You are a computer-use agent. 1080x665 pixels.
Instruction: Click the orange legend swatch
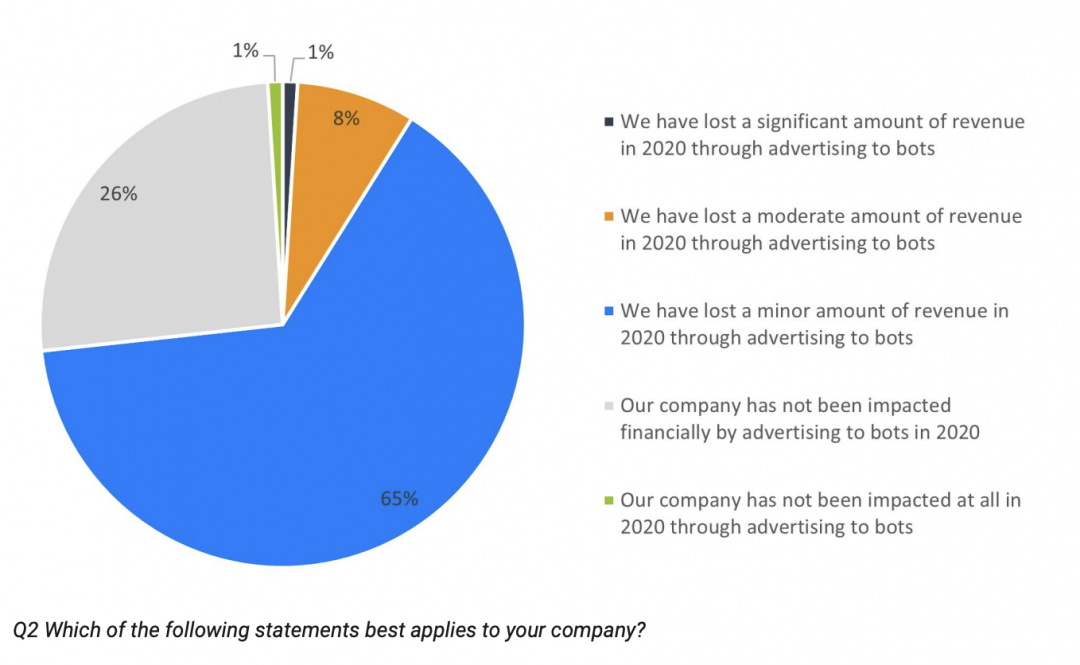coord(609,216)
